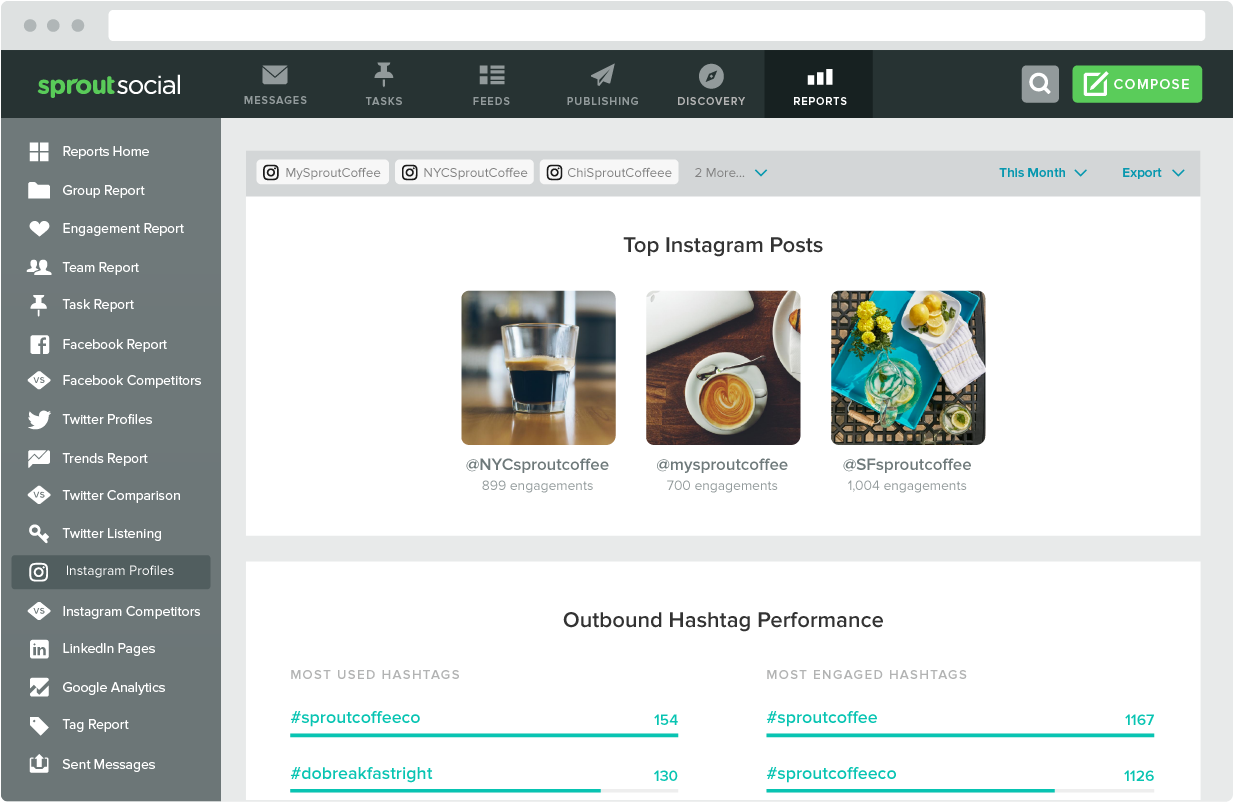The height and width of the screenshot is (802, 1233).
Task: Expand the 2 More profiles dropdown
Action: pyautogui.click(x=731, y=173)
